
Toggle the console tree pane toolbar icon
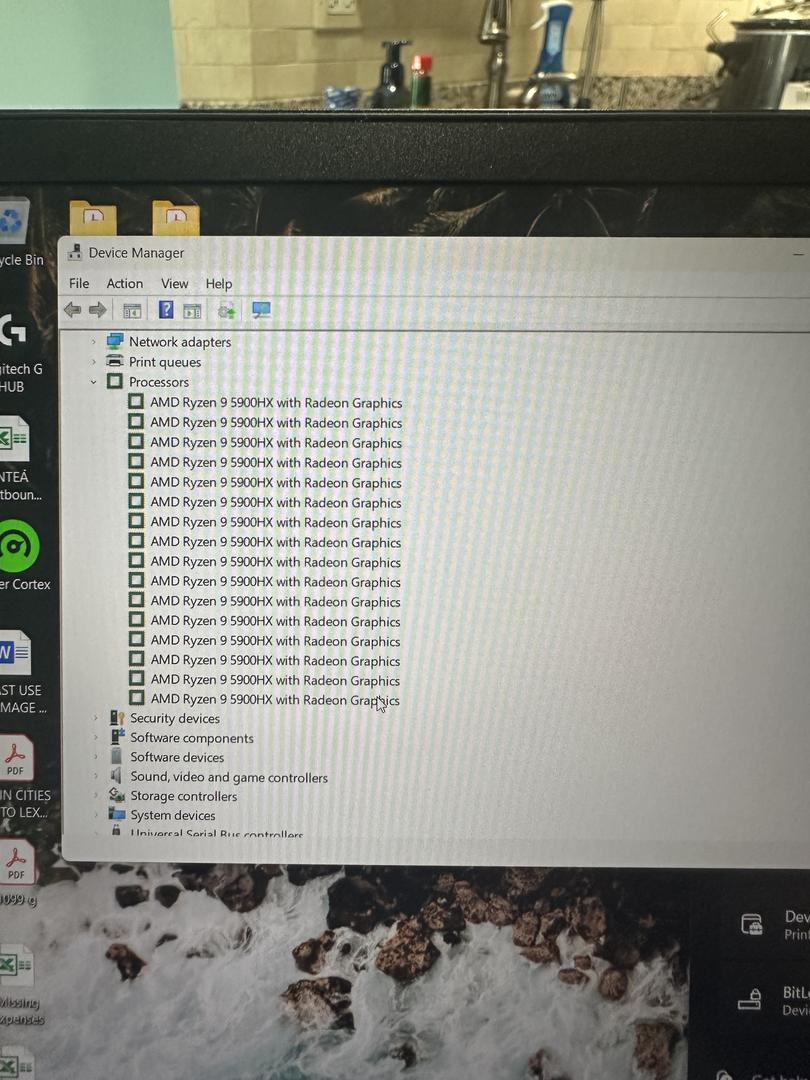(131, 311)
